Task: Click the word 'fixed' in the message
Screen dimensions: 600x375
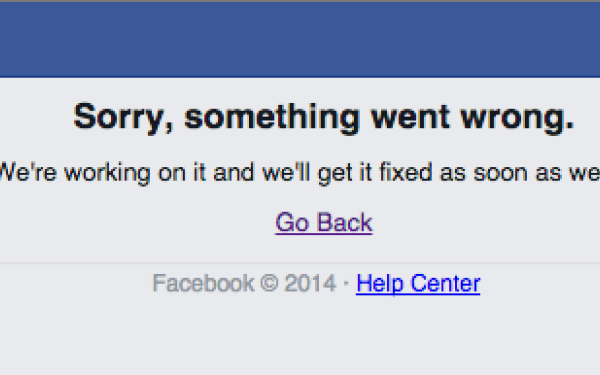Action: click(406, 172)
